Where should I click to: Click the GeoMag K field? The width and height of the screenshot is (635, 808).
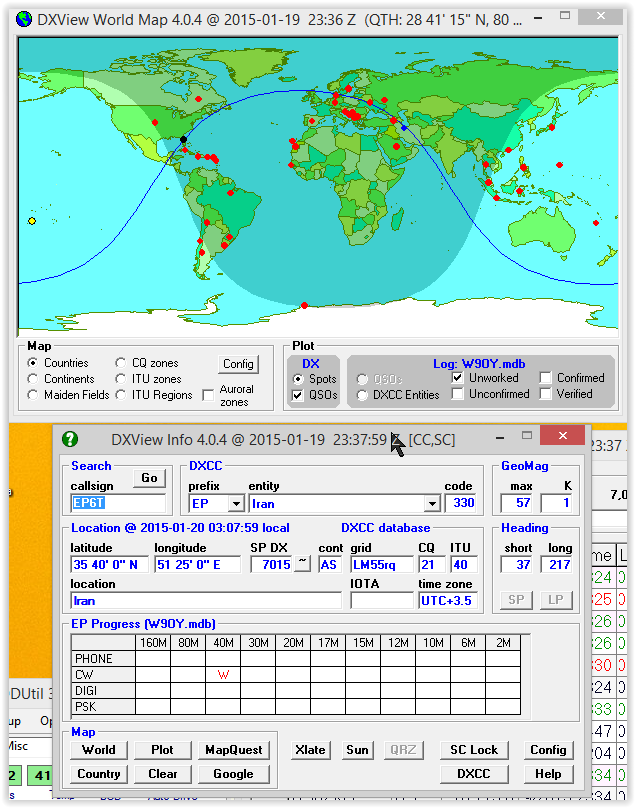point(557,503)
